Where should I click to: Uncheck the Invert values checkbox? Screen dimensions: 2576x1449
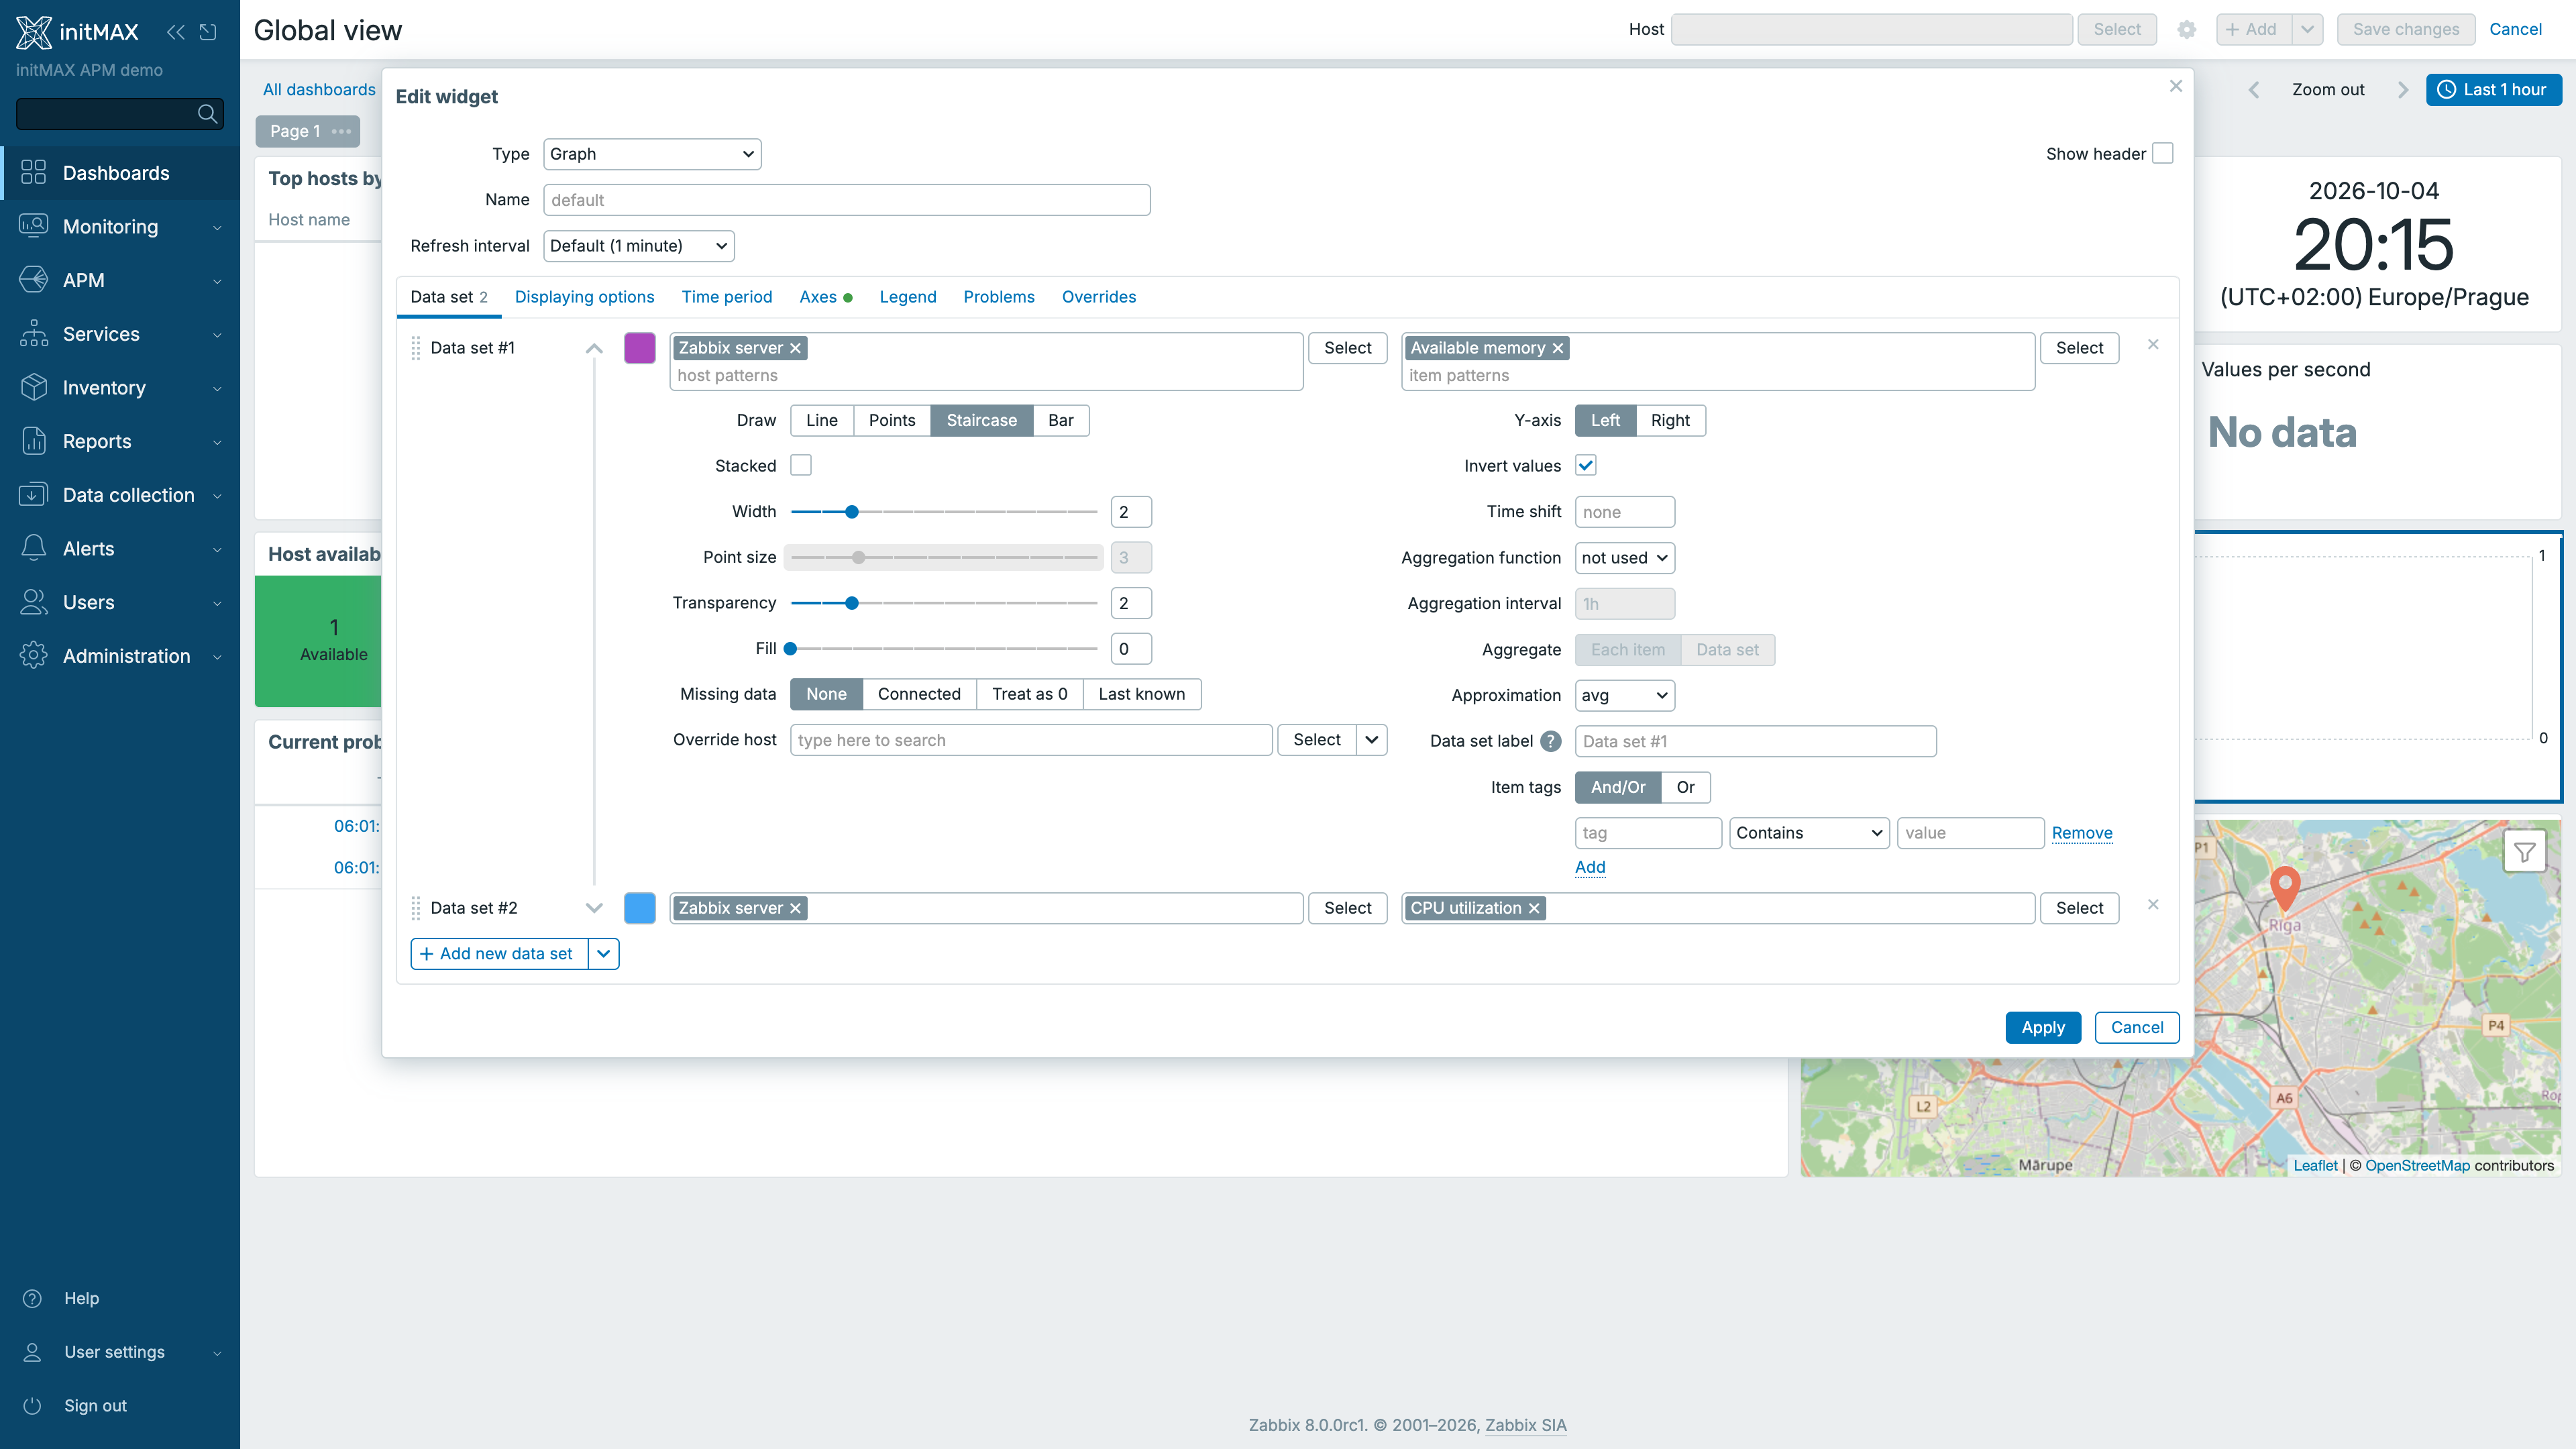click(1586, 465)
